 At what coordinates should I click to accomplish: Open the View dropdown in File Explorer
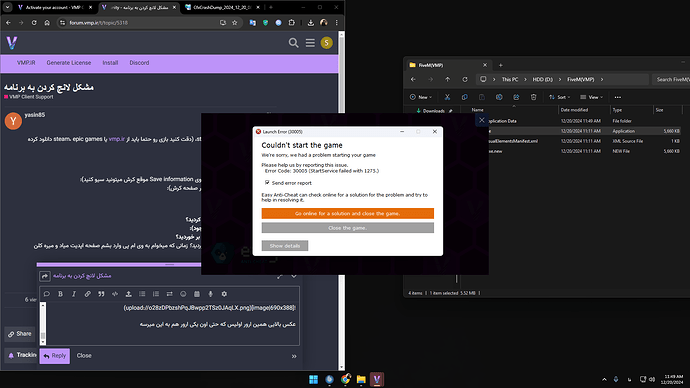click(591, 97)
